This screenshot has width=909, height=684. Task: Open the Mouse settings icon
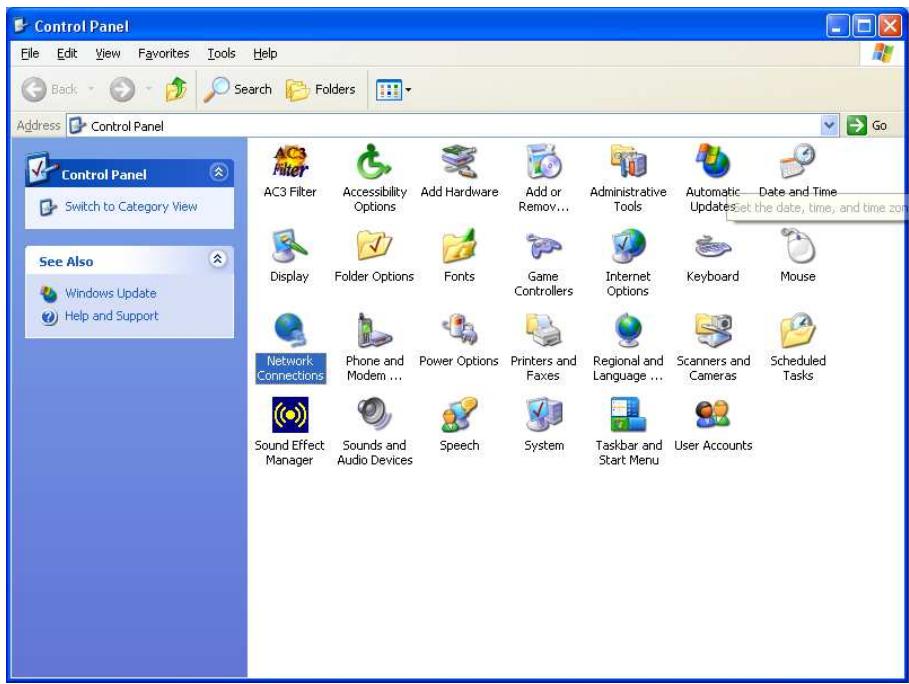point(797,246)
